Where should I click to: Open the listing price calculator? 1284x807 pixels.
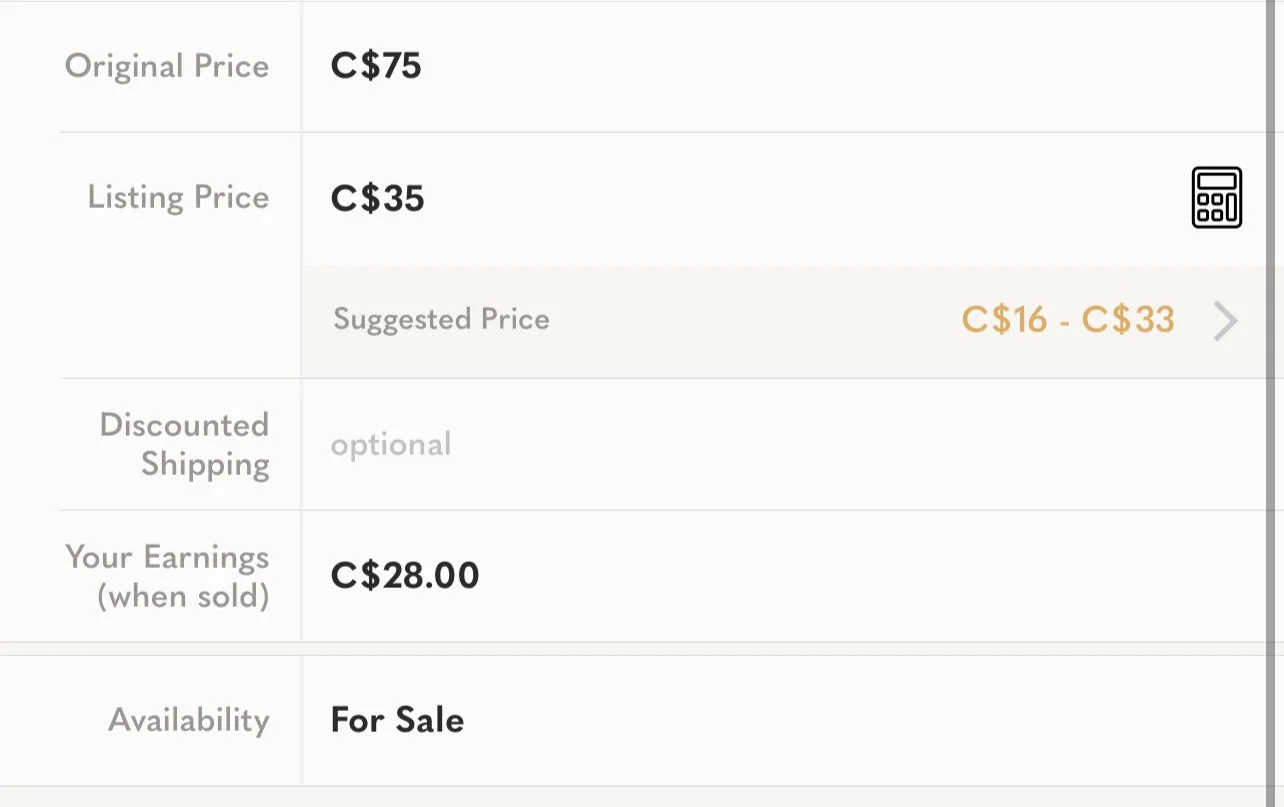1216,197
